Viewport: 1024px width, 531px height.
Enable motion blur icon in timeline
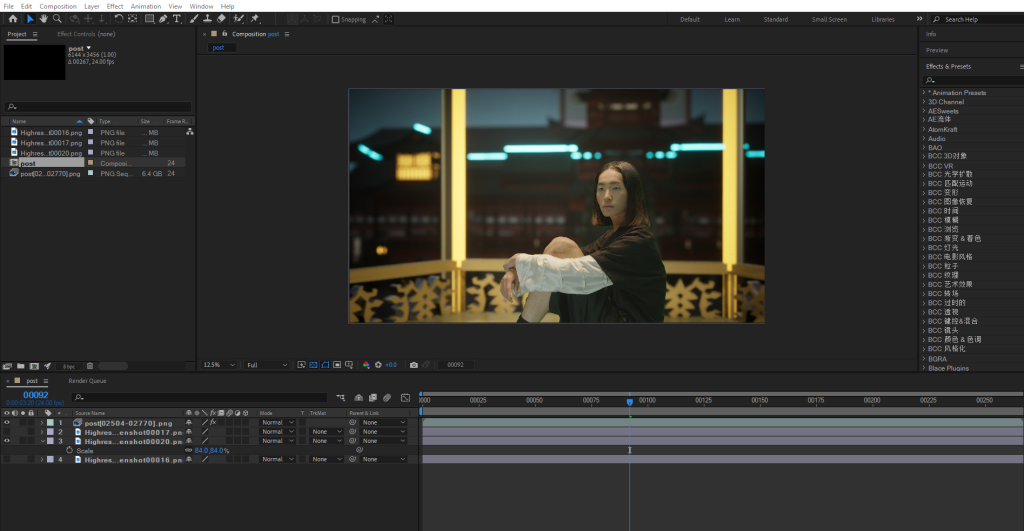click(387, 397)
